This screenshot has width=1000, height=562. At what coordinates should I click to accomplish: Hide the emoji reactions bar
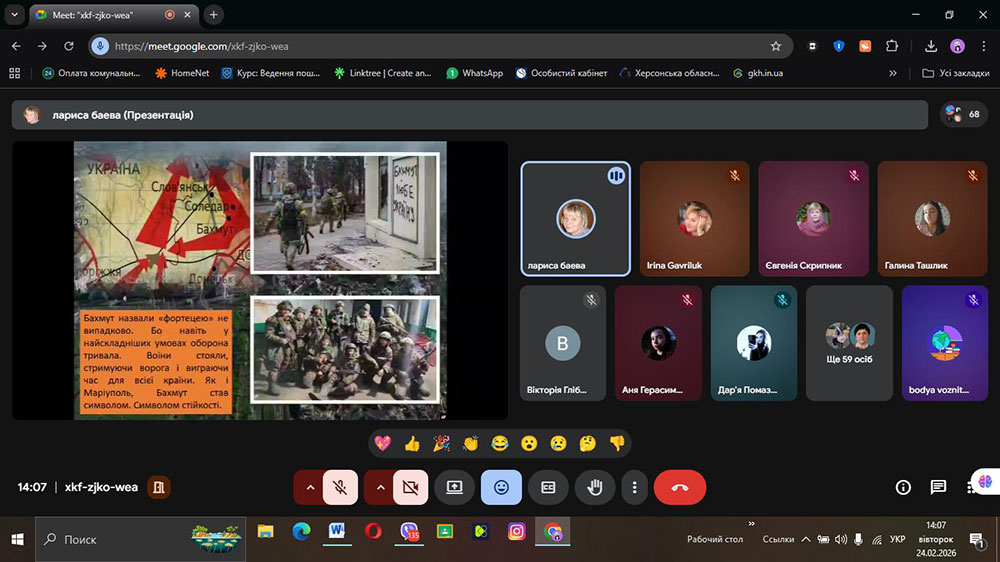pyautogui.click(x=501, y=487)
